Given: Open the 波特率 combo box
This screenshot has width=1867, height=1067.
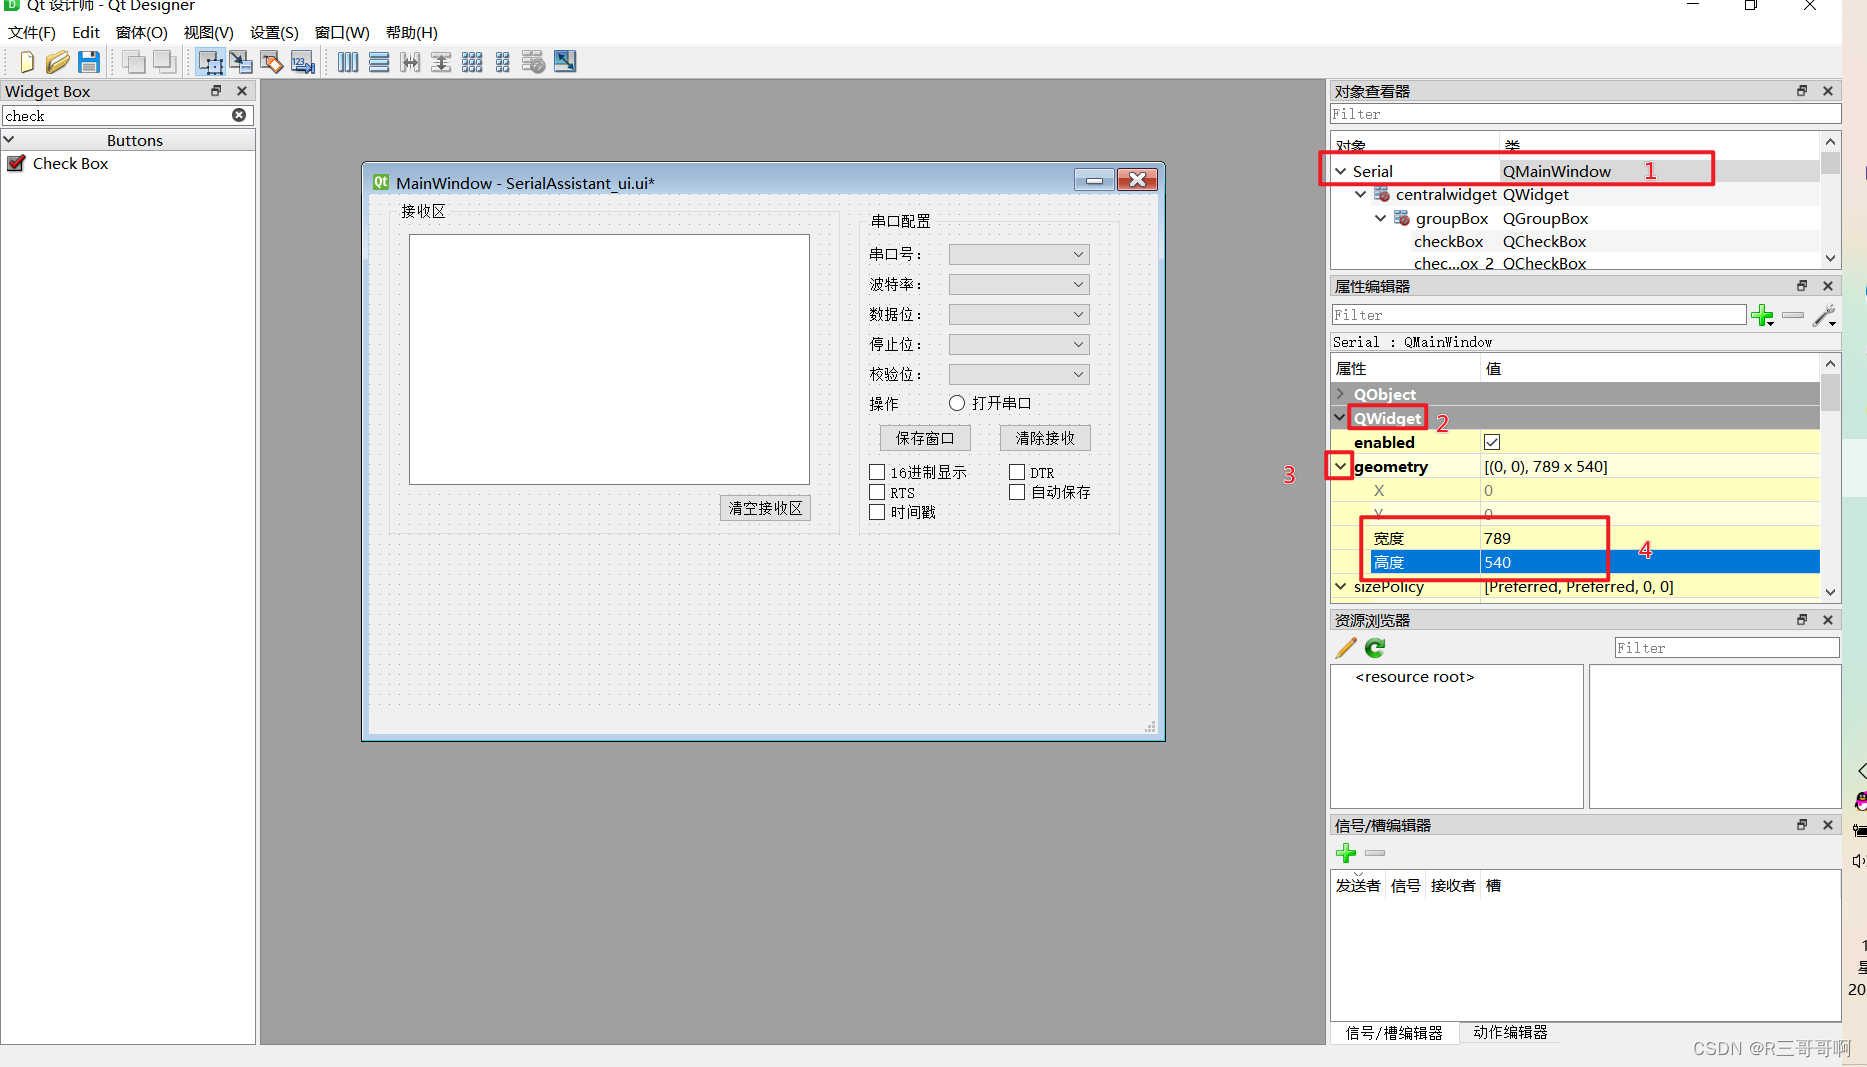Looking at the screenshot, I should 1019,285.
